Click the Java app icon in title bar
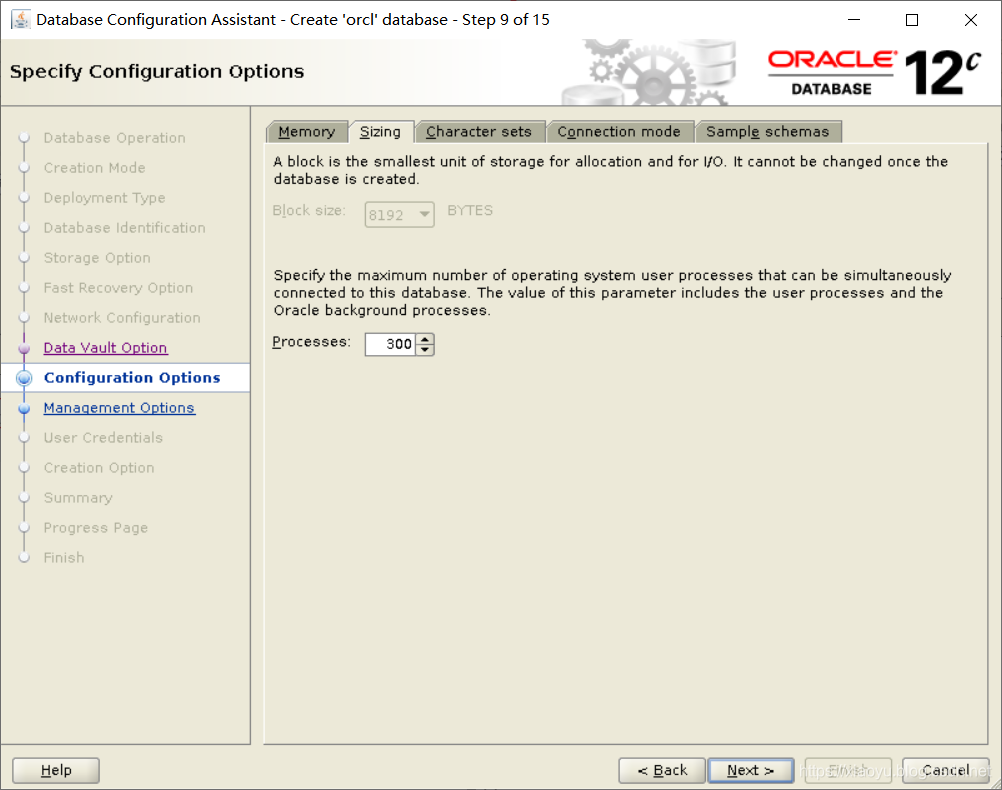1002x790 pixels. [20, 20]
